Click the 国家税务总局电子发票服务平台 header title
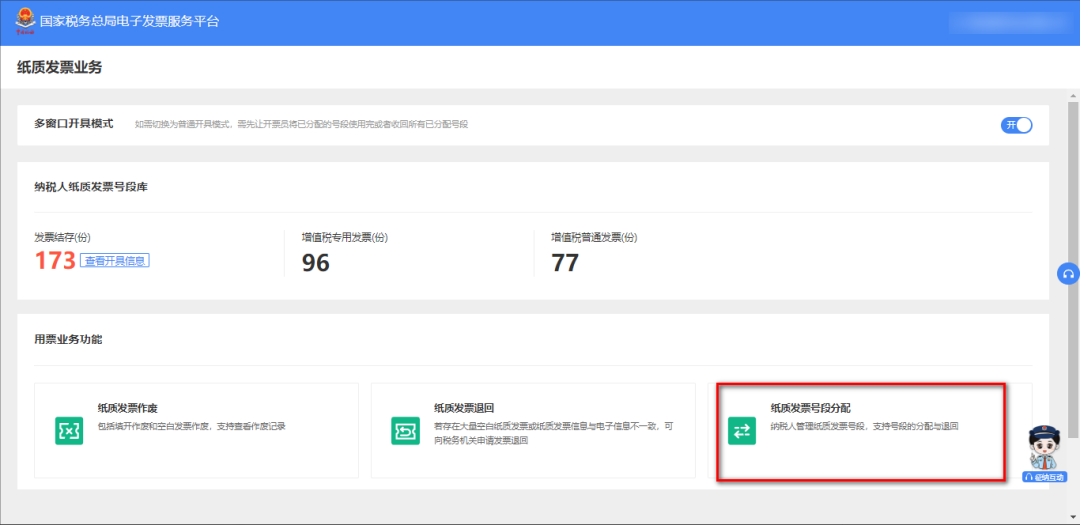 (x=129, y=21)
